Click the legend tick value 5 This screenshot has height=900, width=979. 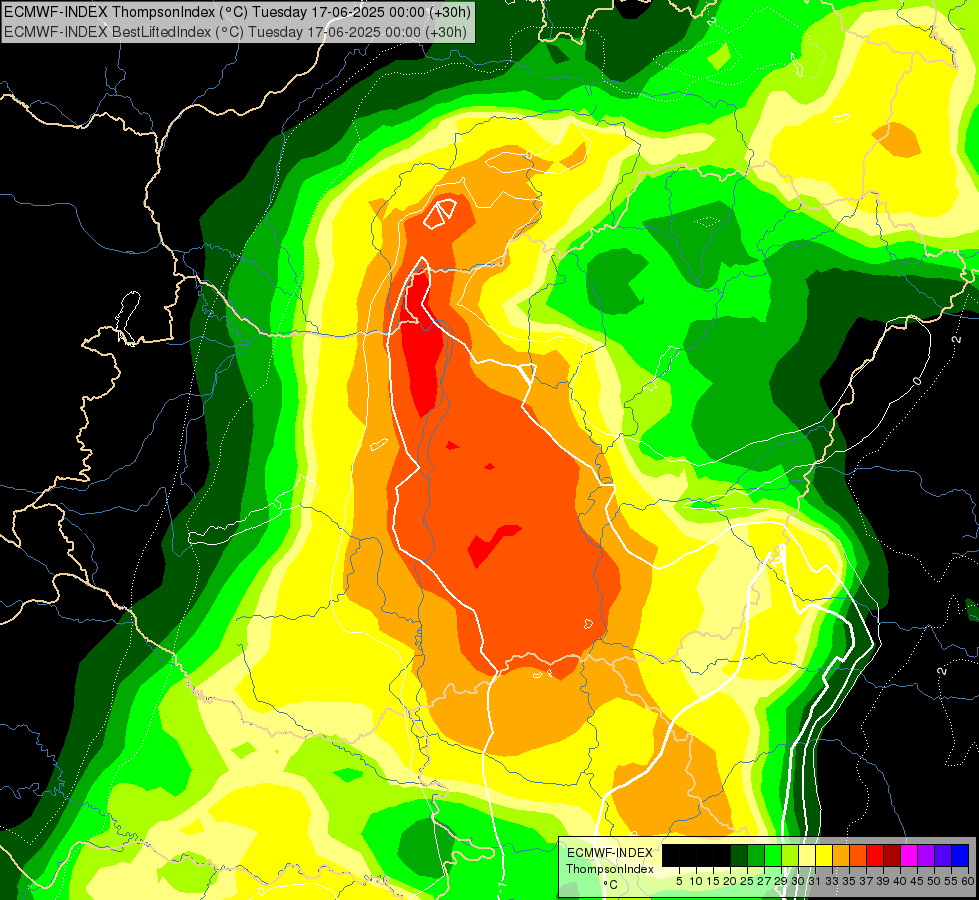tap(679, 881)
